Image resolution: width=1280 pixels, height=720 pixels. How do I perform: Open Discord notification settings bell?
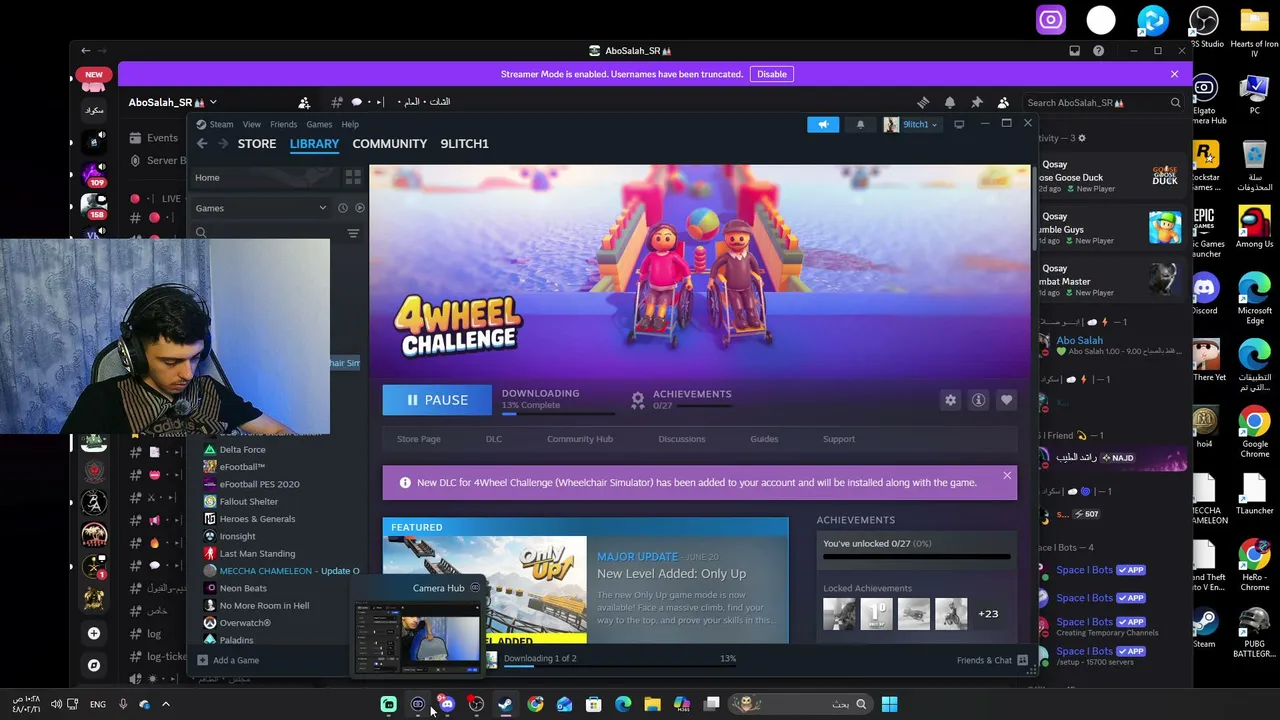click(949, 102)
